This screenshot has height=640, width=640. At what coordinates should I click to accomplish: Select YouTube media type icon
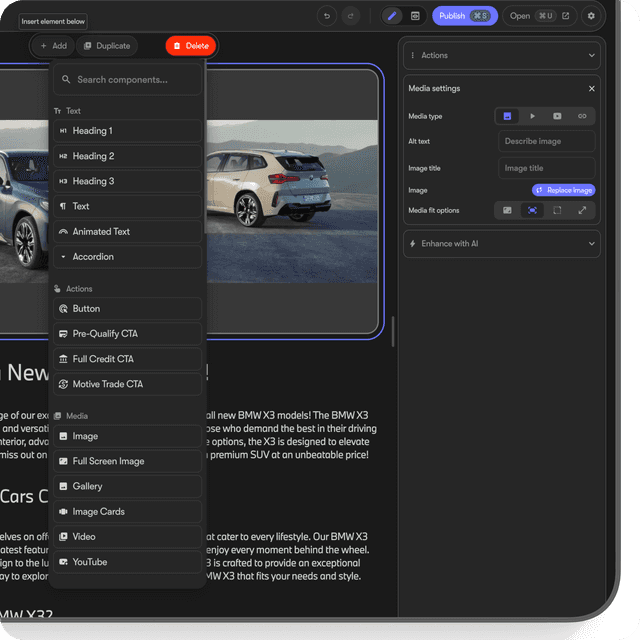(557, 116)
